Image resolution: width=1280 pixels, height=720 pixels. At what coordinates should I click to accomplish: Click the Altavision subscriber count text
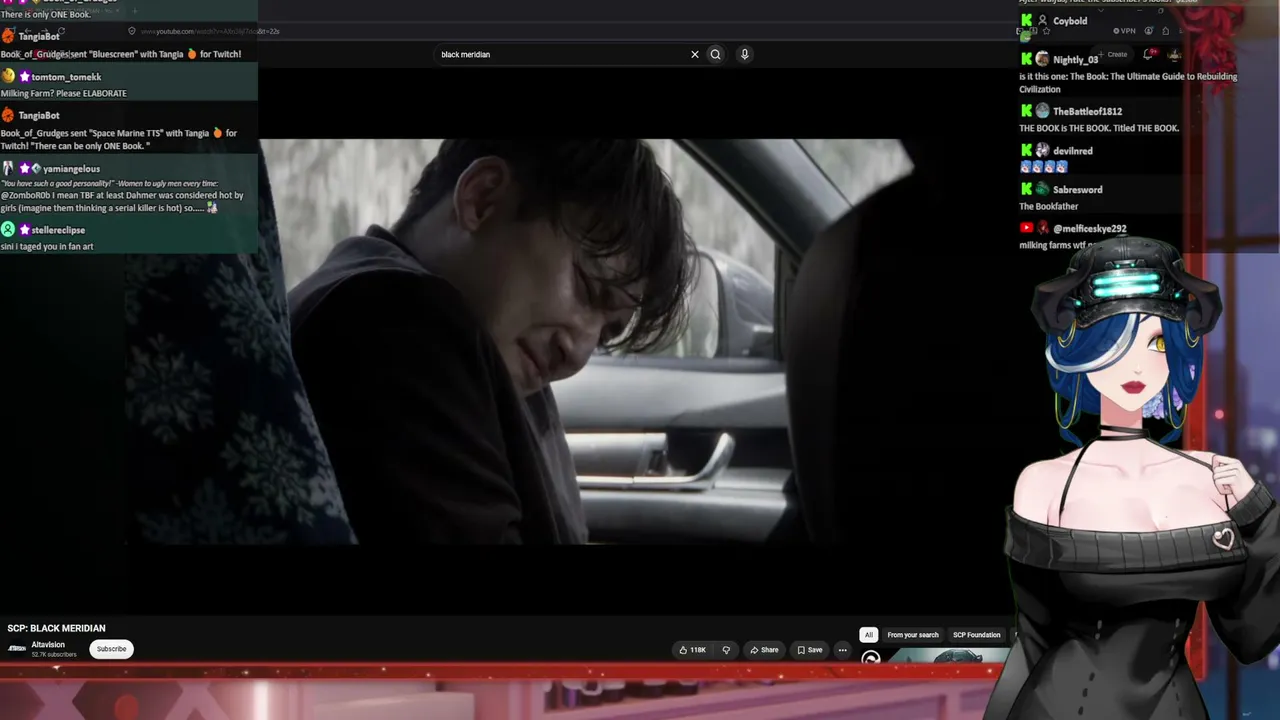click(54, 655)
